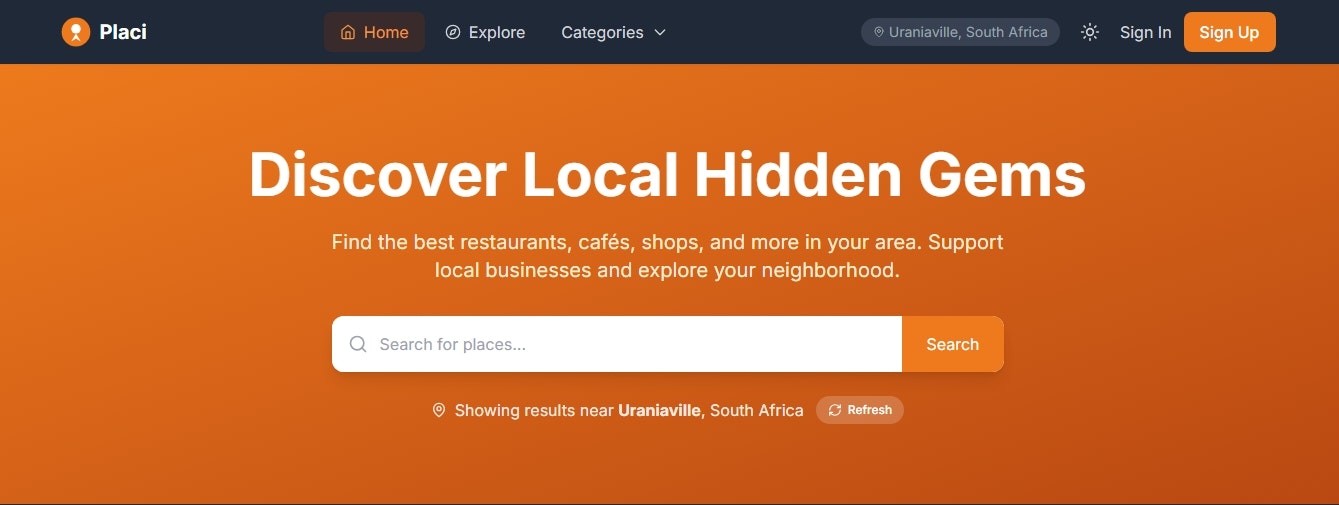1339x505 pixels.
Task: Open the Categories menu
Action: (613, 32)
